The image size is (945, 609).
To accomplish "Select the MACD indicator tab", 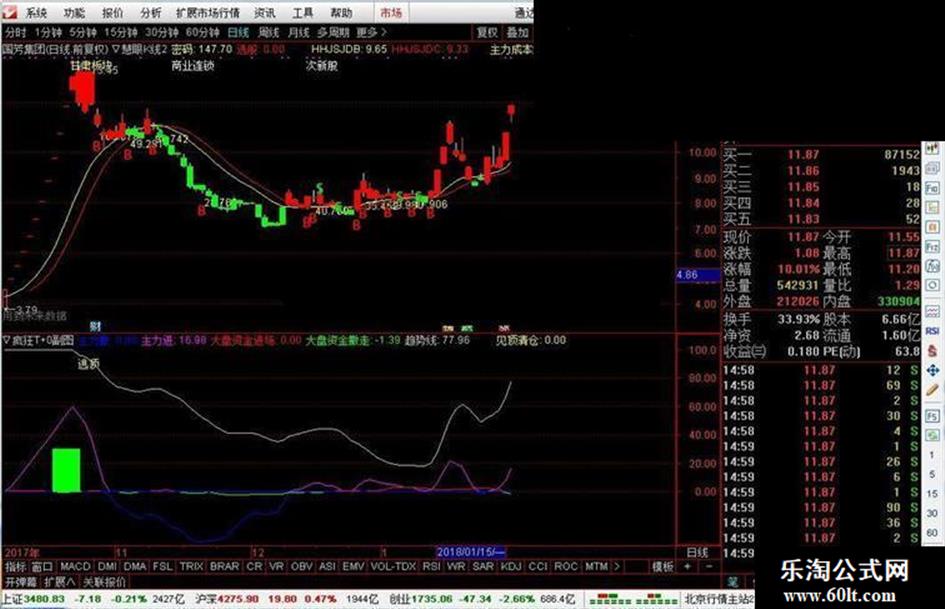I will [x=75, y=566].
